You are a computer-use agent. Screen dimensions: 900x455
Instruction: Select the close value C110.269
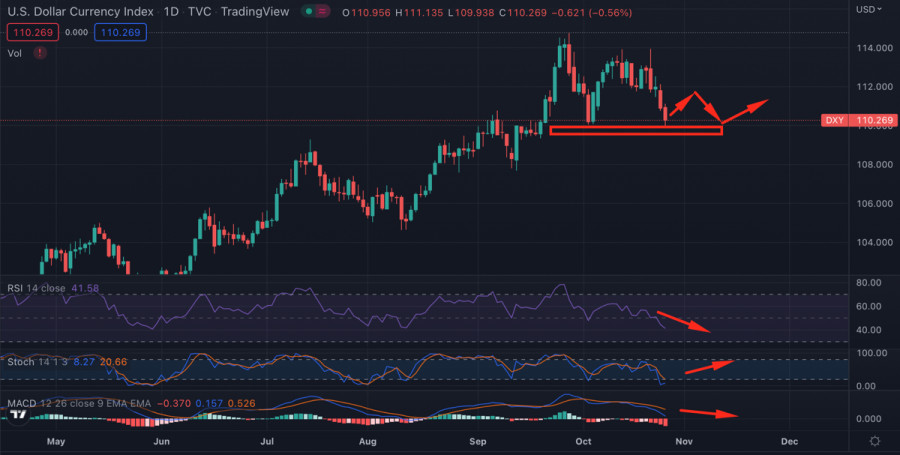coord(523,12)
